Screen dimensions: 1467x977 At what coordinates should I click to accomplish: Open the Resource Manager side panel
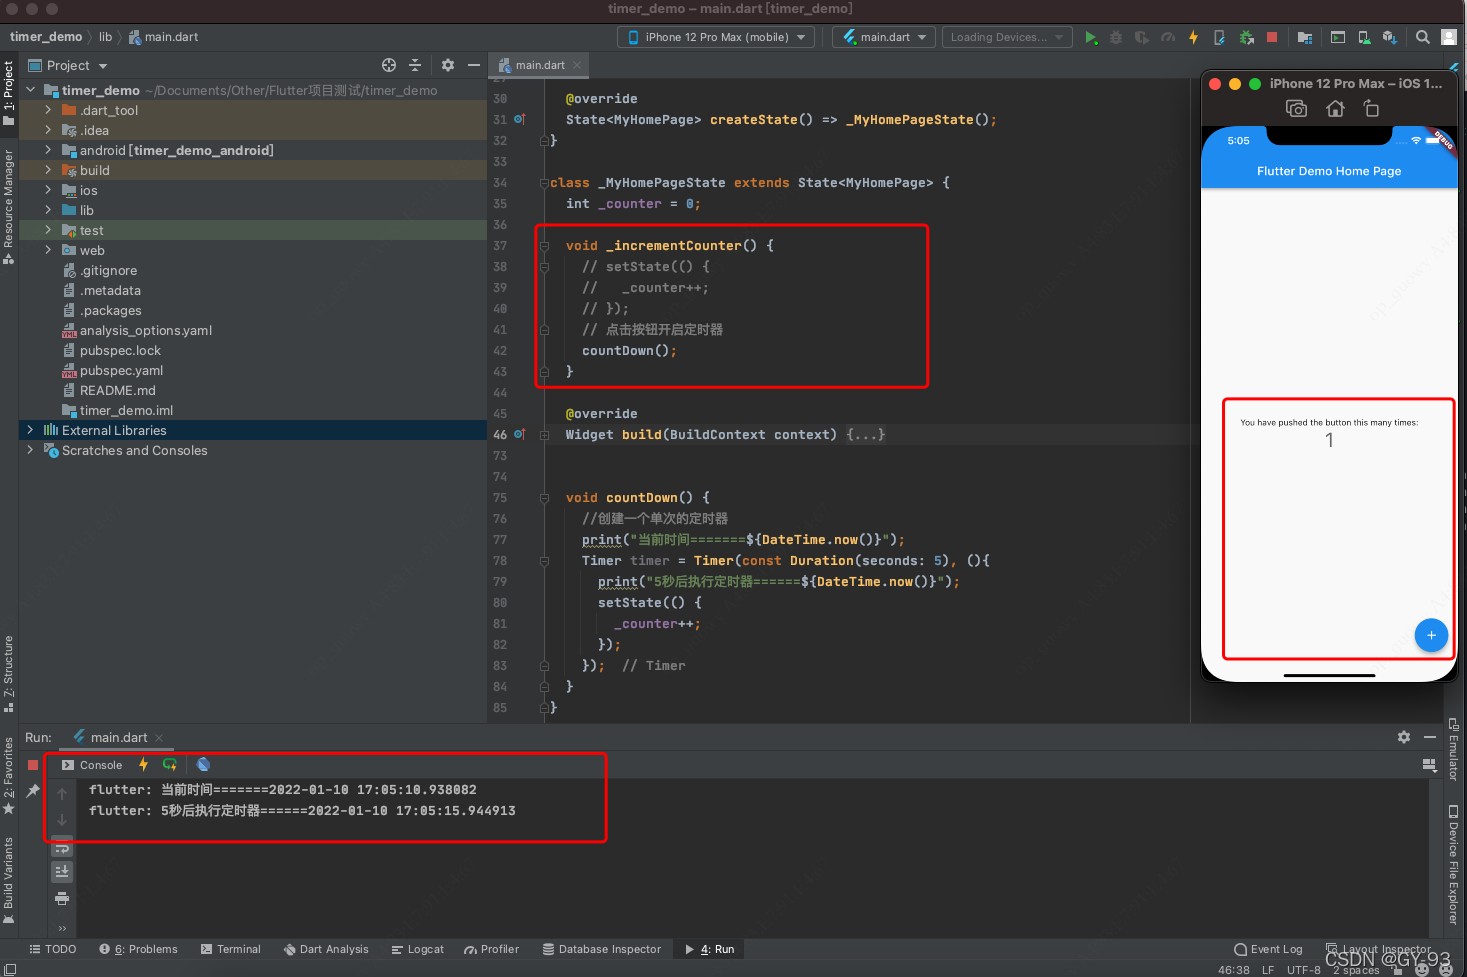coord(8,206)
